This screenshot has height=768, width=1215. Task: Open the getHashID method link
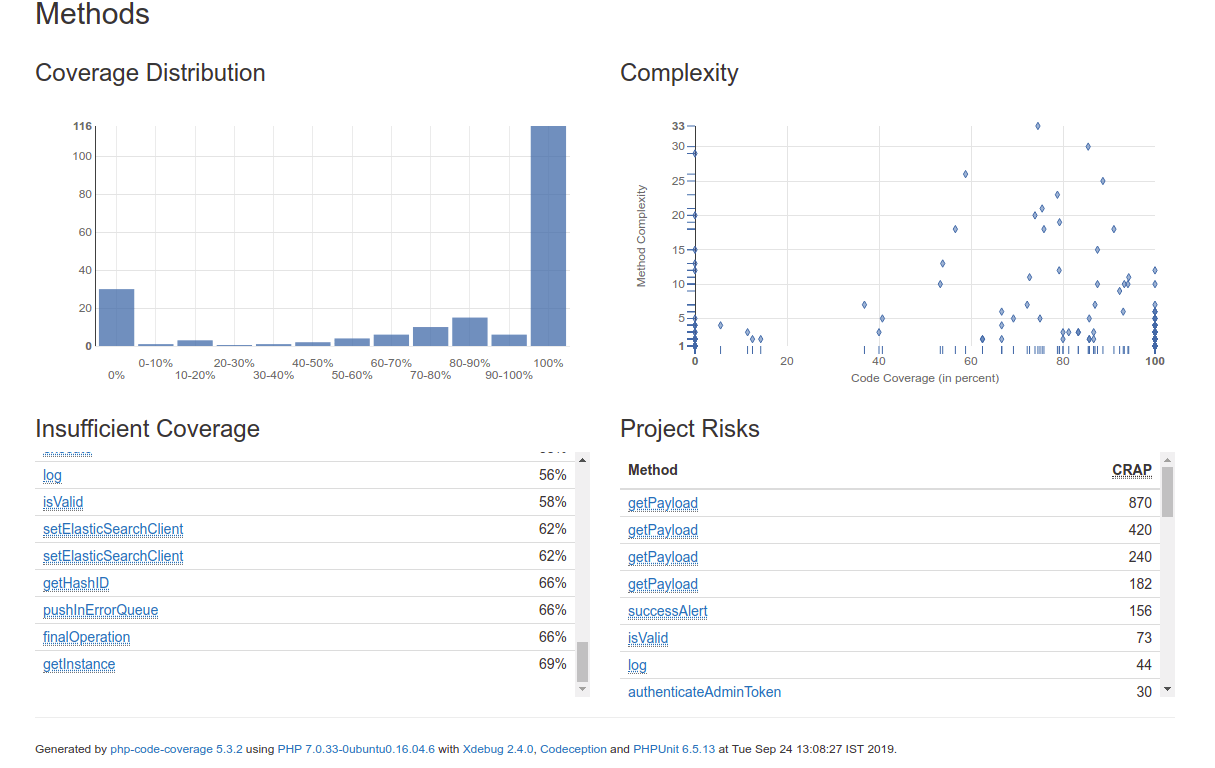(x=76, y=583)
